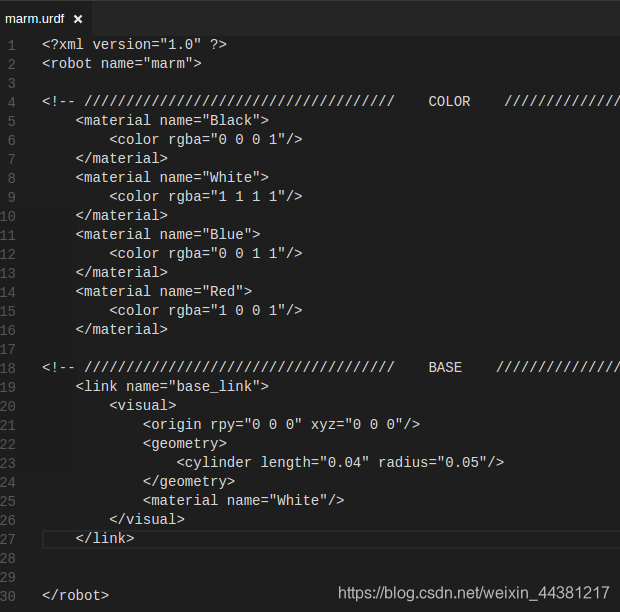Screen dimensions: 620x612
Task: Click line number 19 in the gutter
Action: click(x=8, y=387)
